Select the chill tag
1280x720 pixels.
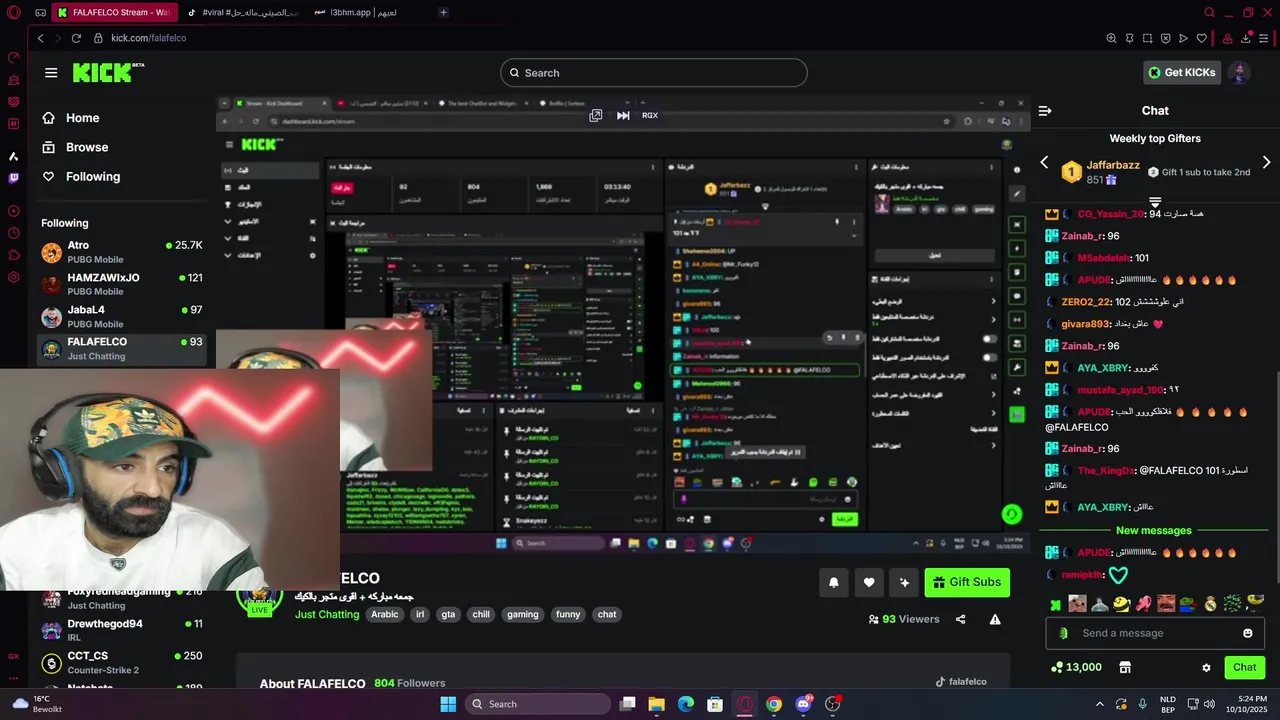point(481,614)
